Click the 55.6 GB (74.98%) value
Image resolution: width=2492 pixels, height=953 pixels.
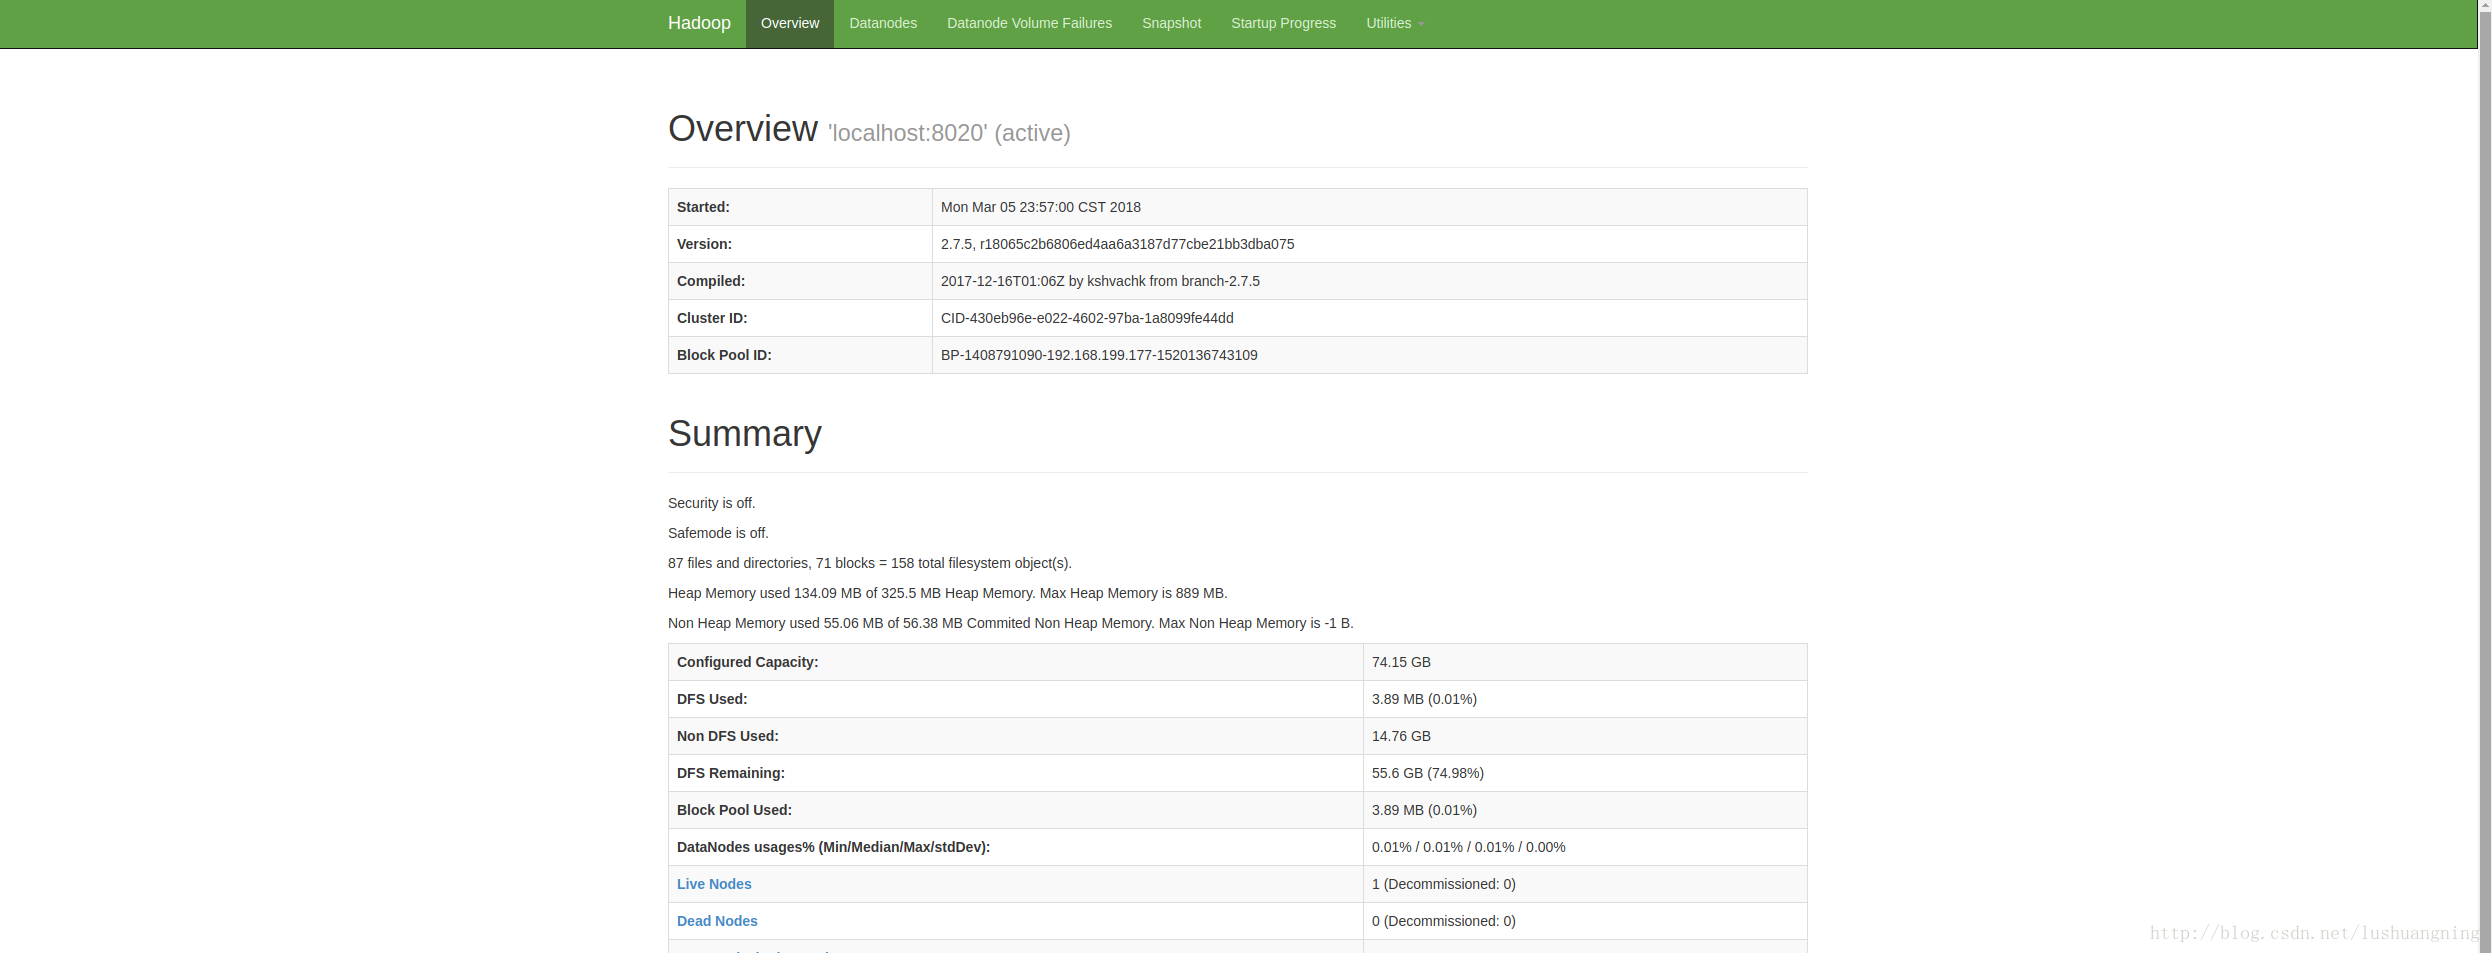1428,773
